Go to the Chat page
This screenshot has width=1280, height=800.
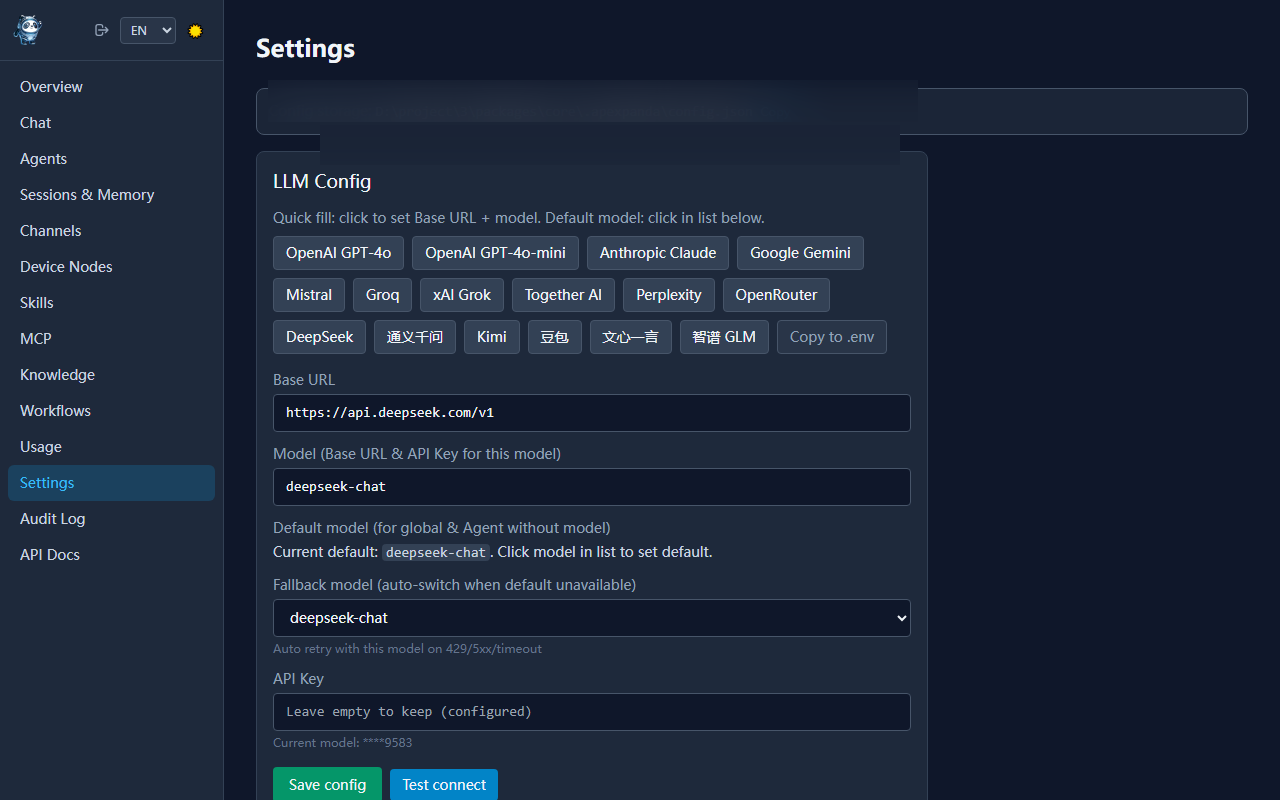(x=111, y=123)
